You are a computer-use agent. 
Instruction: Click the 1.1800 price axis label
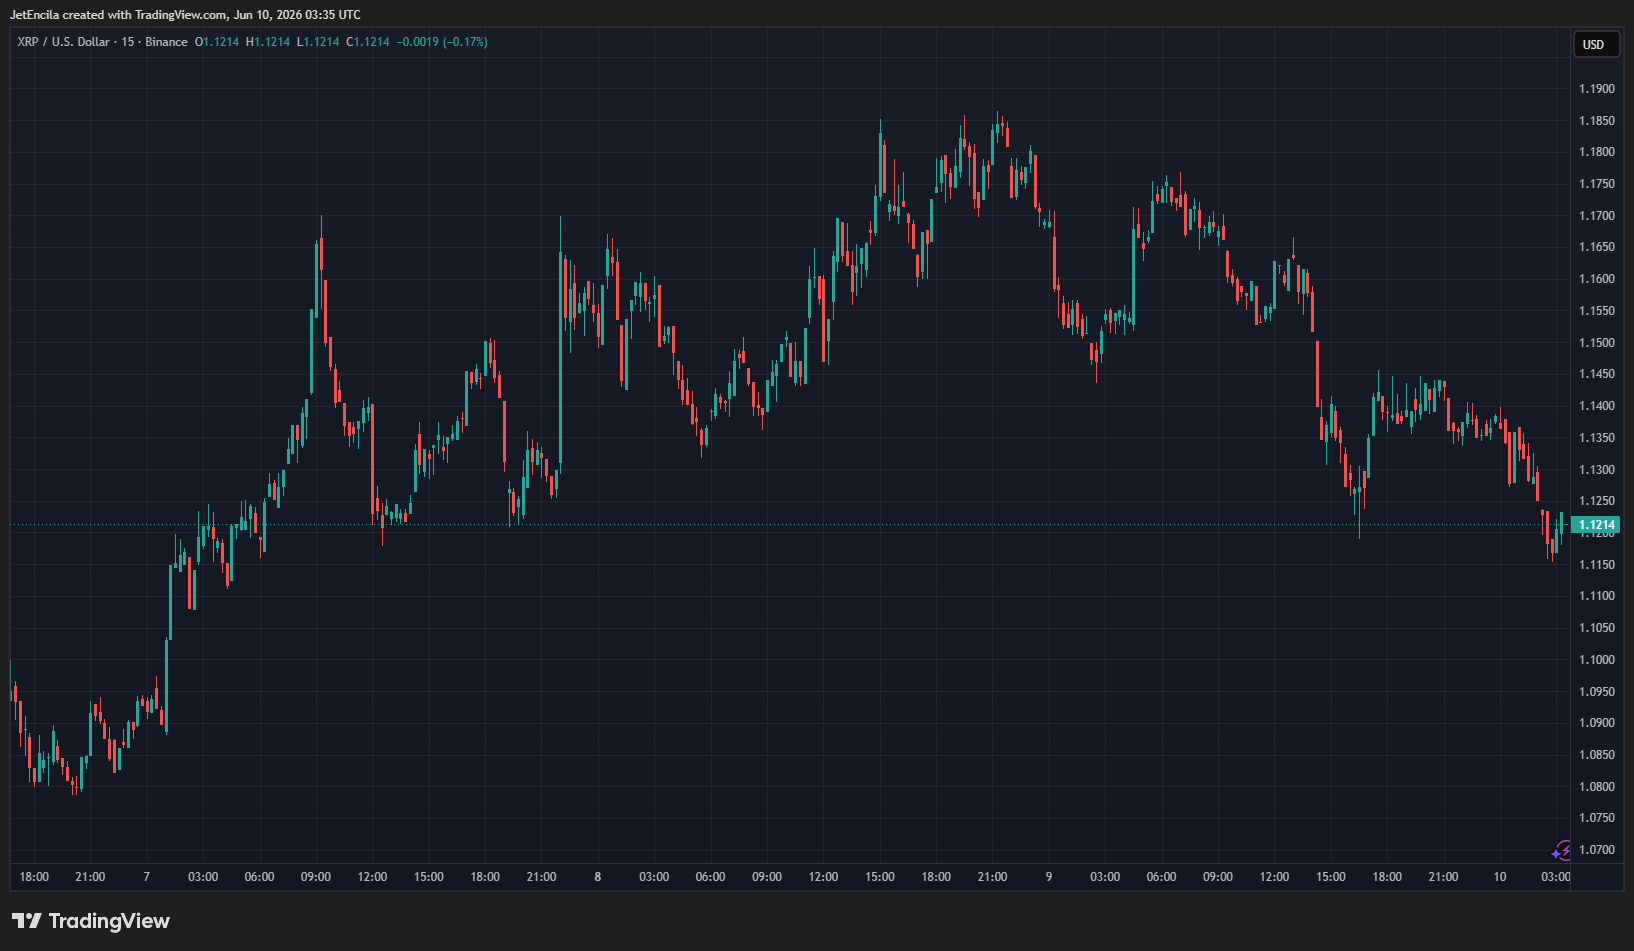(1597, 152)
